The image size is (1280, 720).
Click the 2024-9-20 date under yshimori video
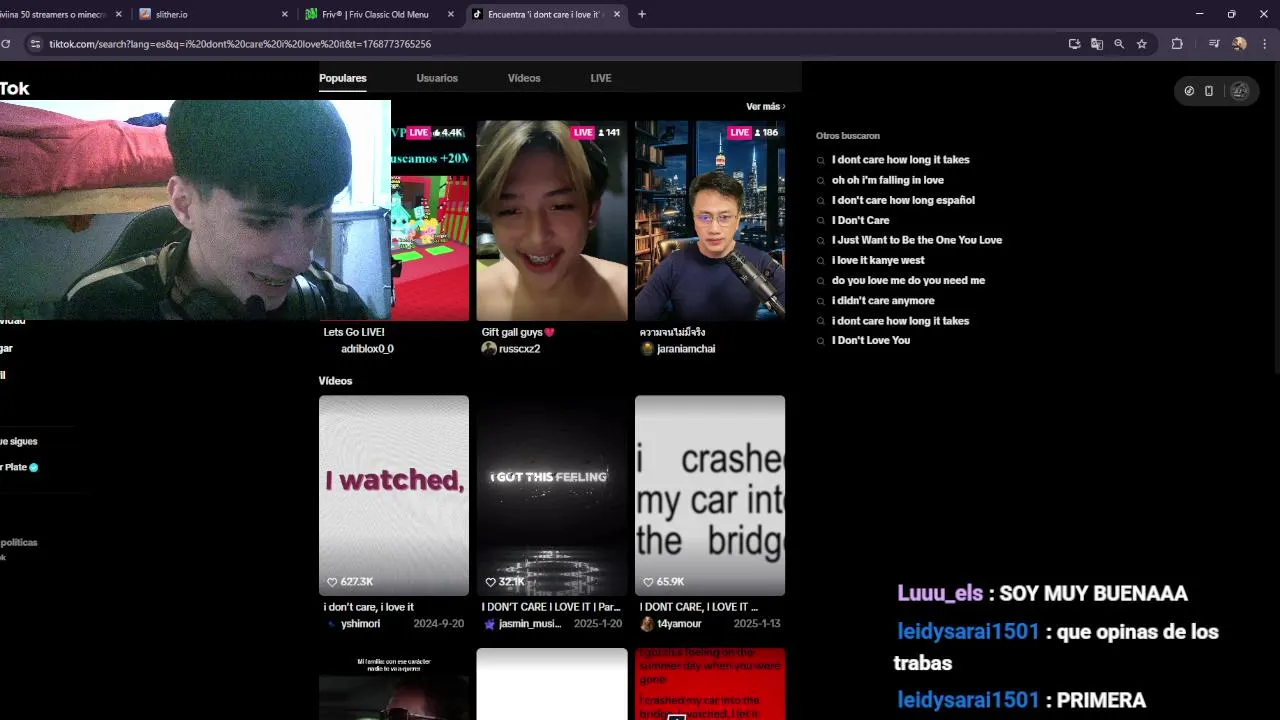pyautogui.click(x=439, y=624)
